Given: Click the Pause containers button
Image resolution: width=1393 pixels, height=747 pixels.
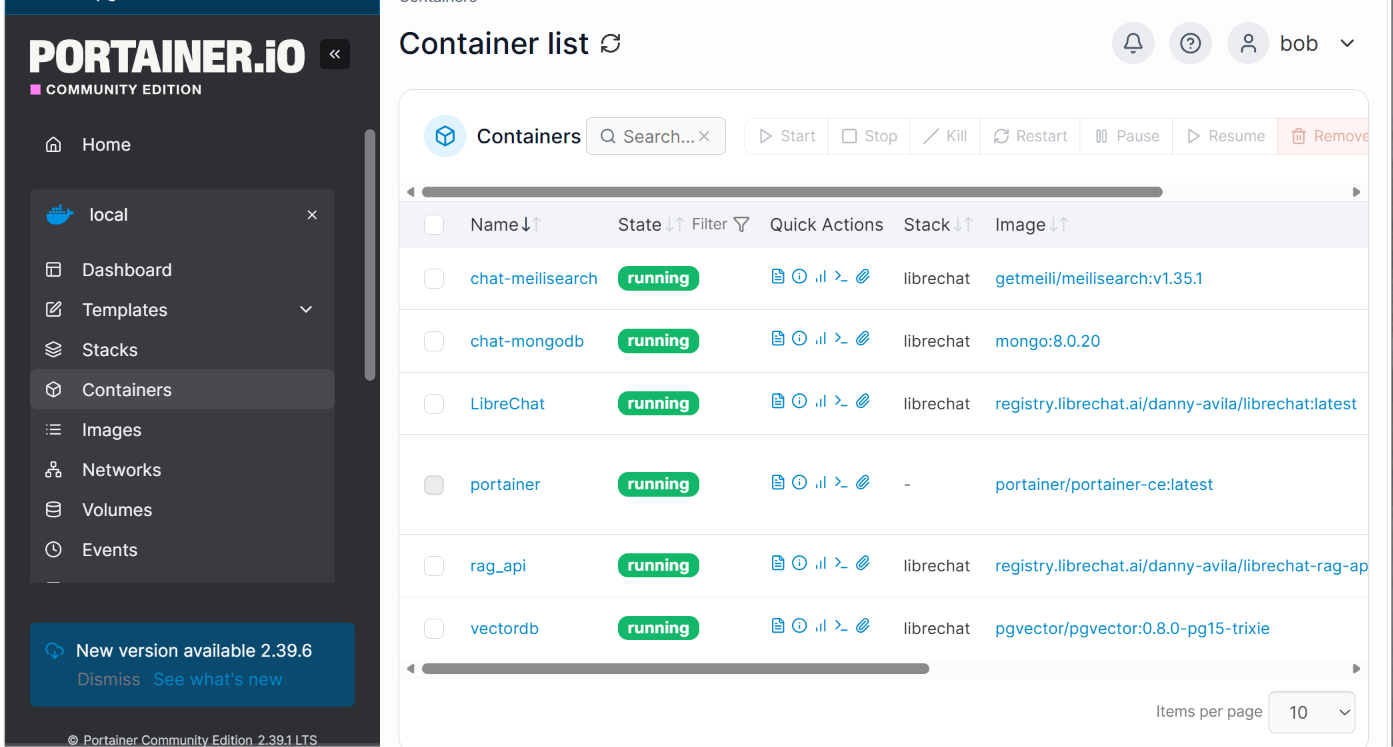Looking at the screenshot, I should pyautogui.click(x=1127, y=136).
